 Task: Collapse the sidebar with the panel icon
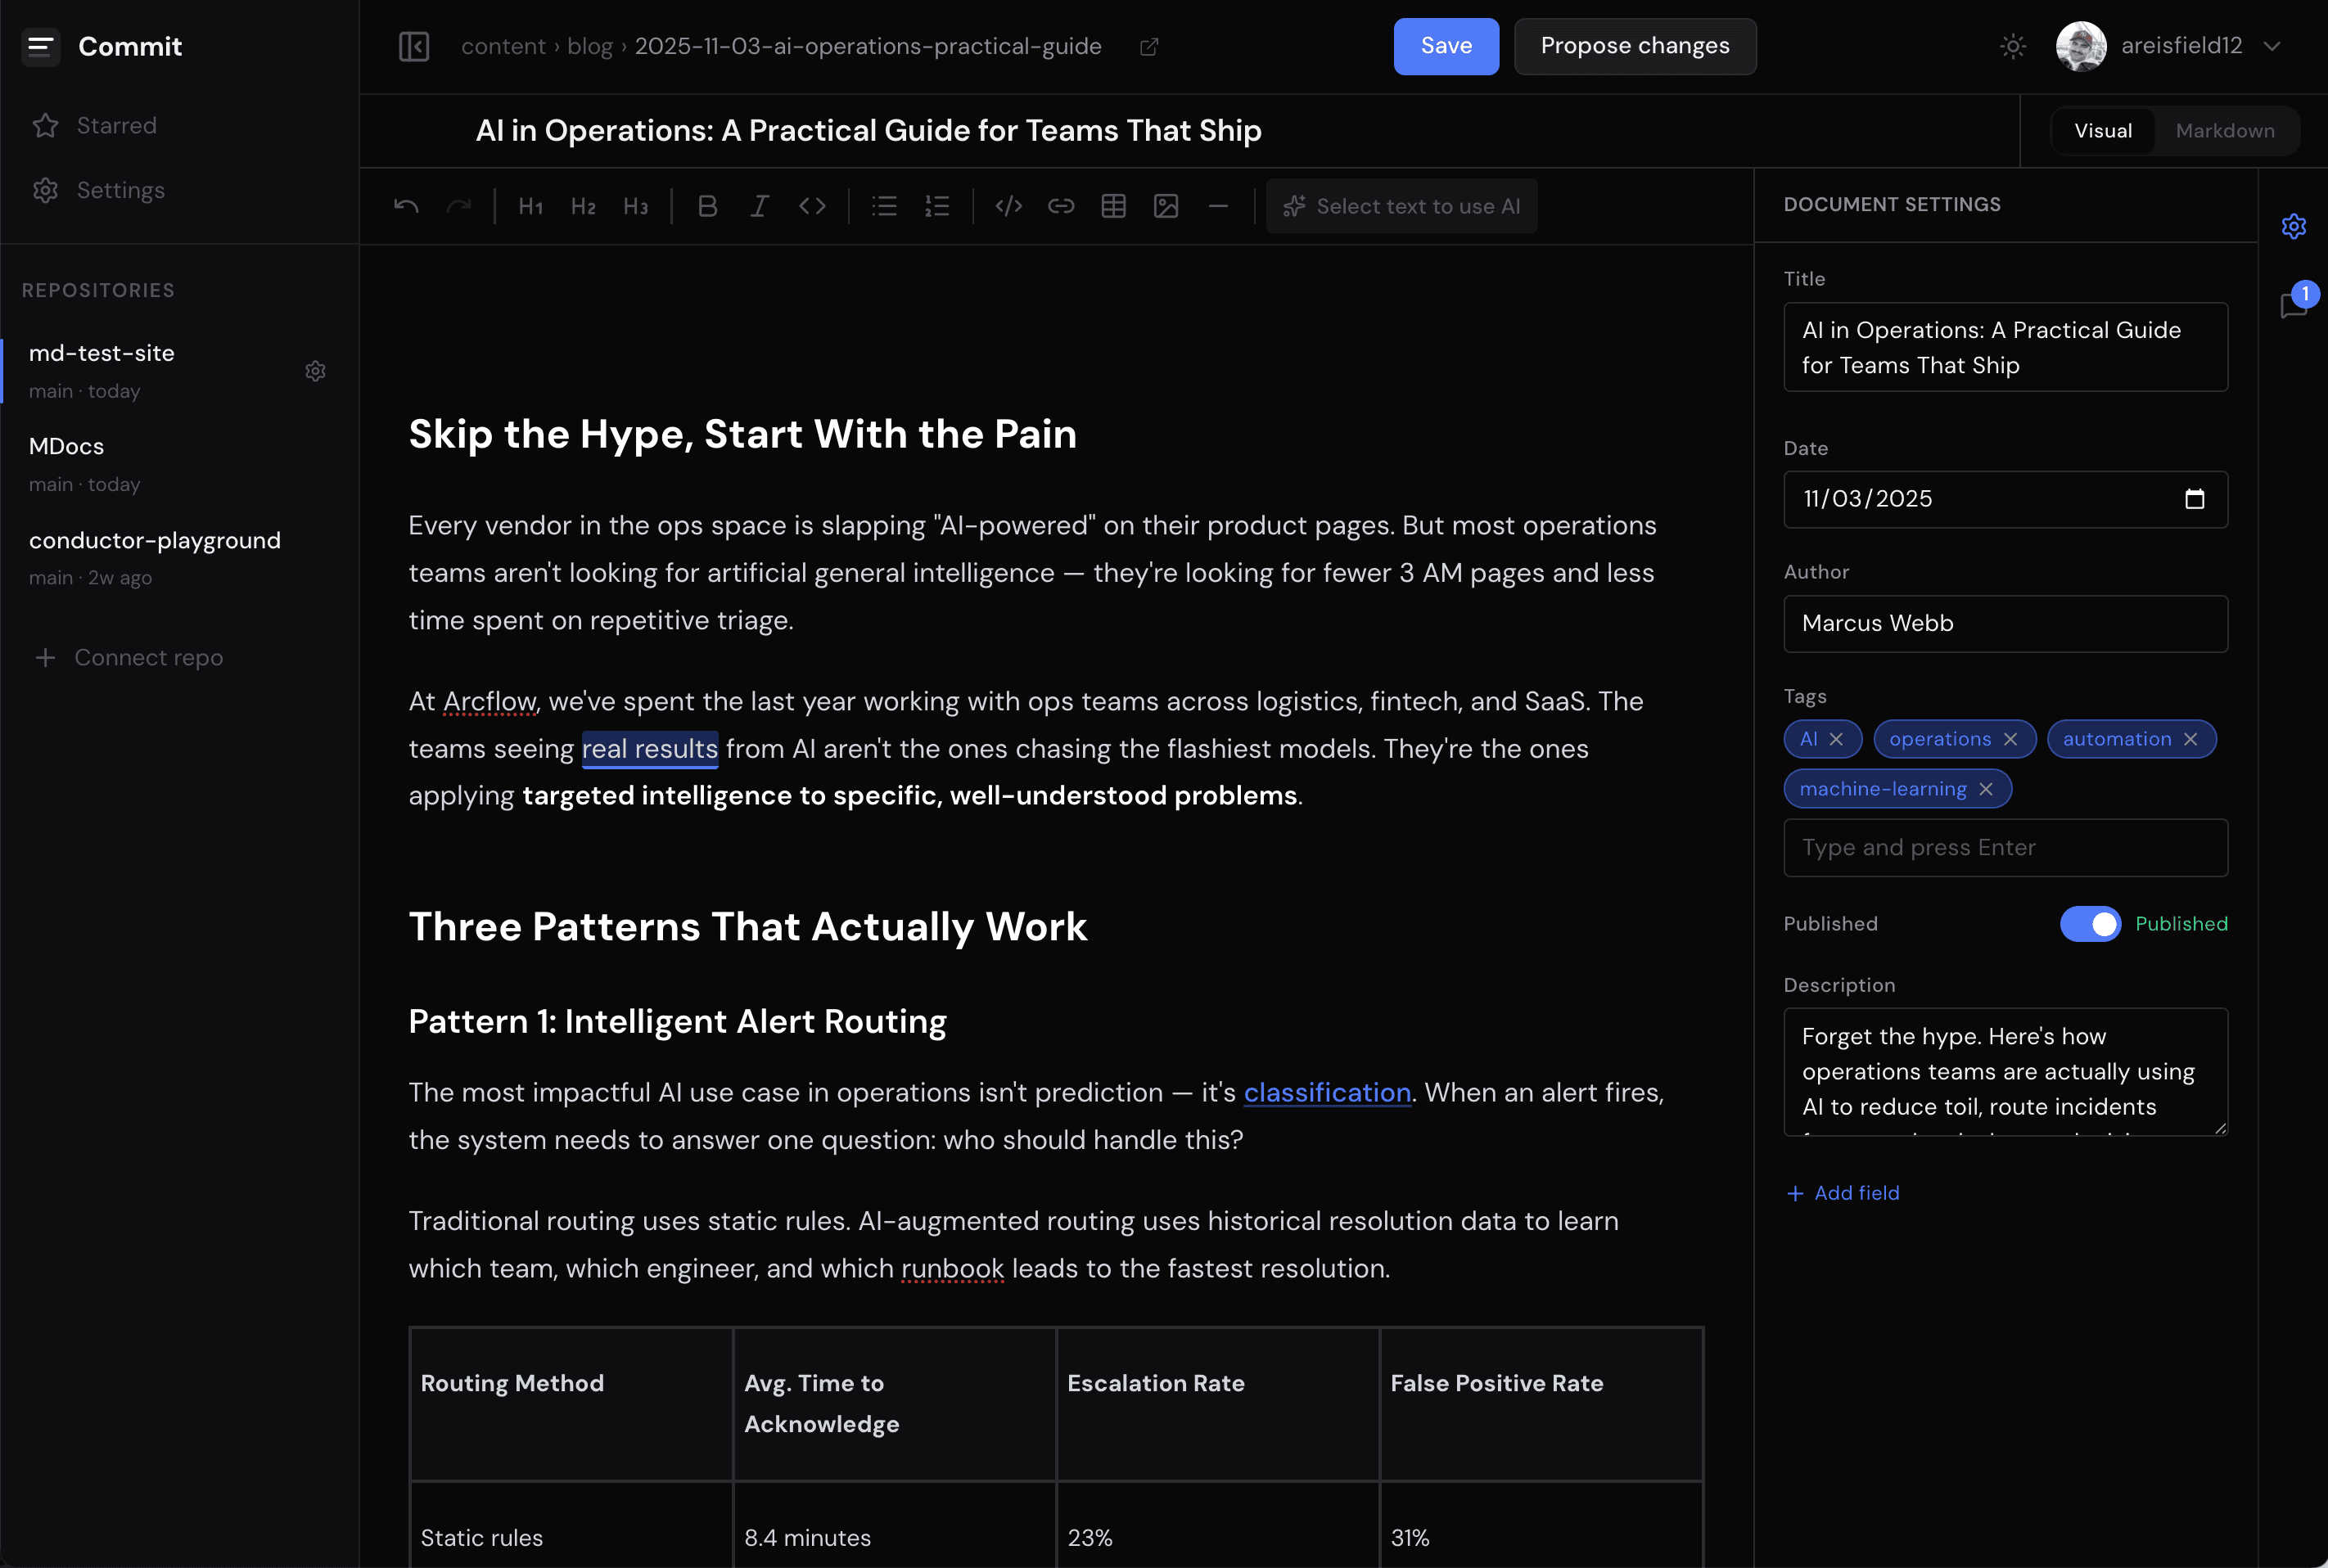coord(415,46)
